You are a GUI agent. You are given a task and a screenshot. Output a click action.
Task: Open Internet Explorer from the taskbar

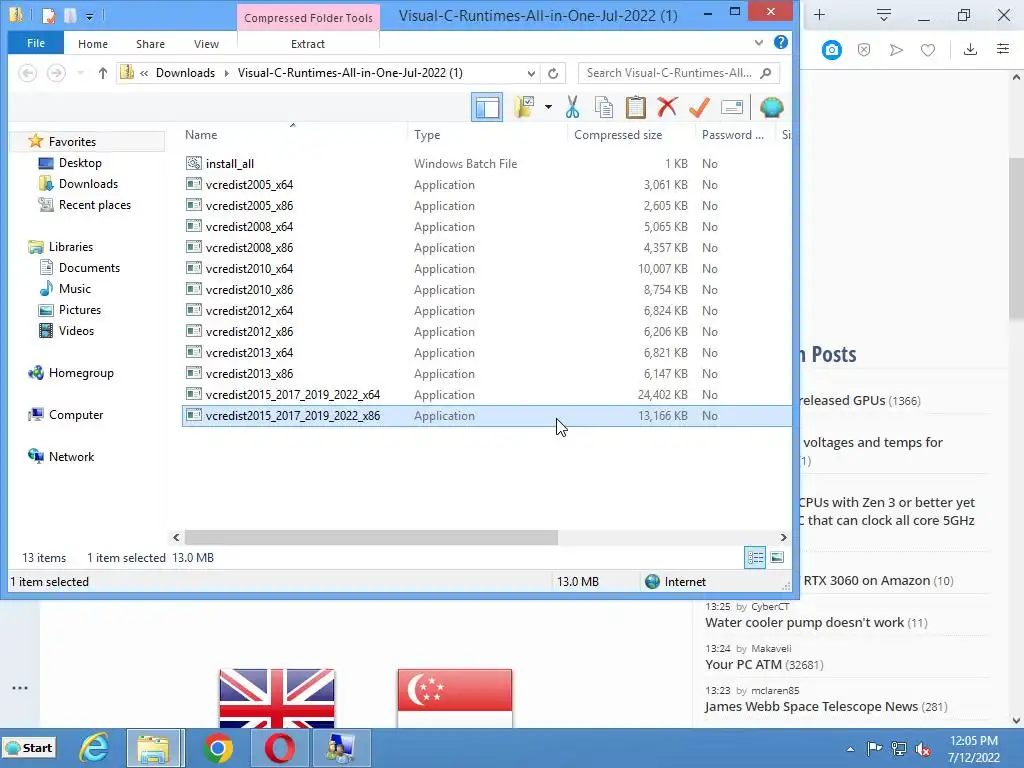pyautogui.click(x=93, y=748)
